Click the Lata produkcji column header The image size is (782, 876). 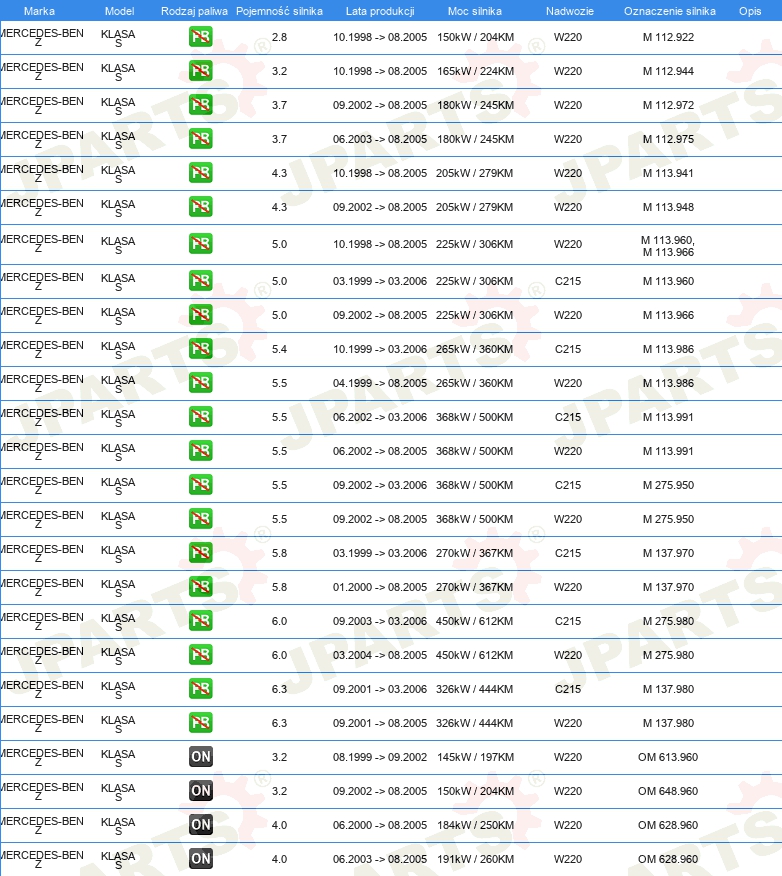[380, 11]
